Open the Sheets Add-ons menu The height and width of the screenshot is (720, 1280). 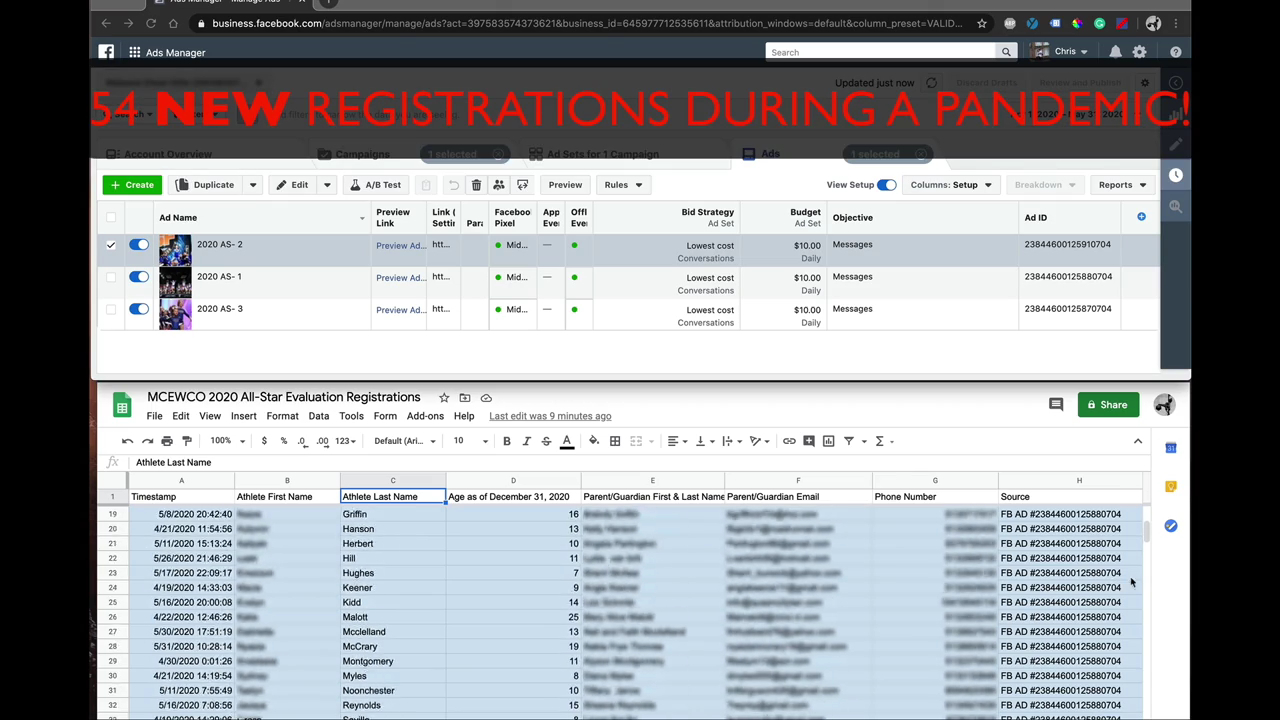tap(425, 416)
